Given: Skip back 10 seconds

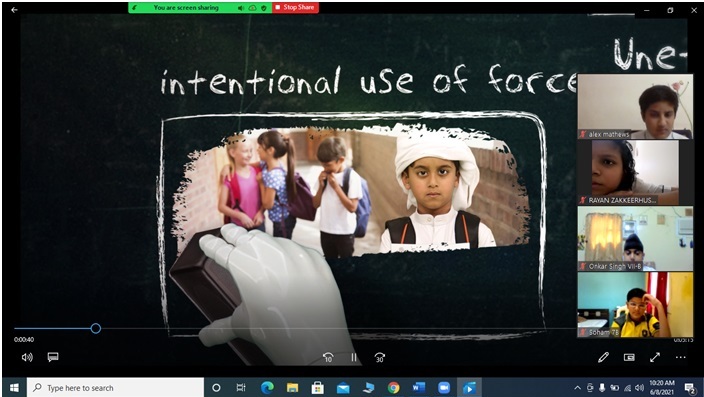Looking at the screenshot, I should [328, 357].
